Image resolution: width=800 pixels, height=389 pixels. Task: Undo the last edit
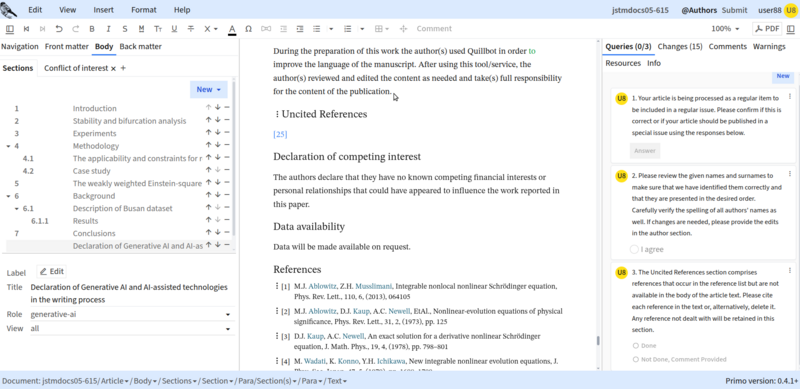(59, 29)
